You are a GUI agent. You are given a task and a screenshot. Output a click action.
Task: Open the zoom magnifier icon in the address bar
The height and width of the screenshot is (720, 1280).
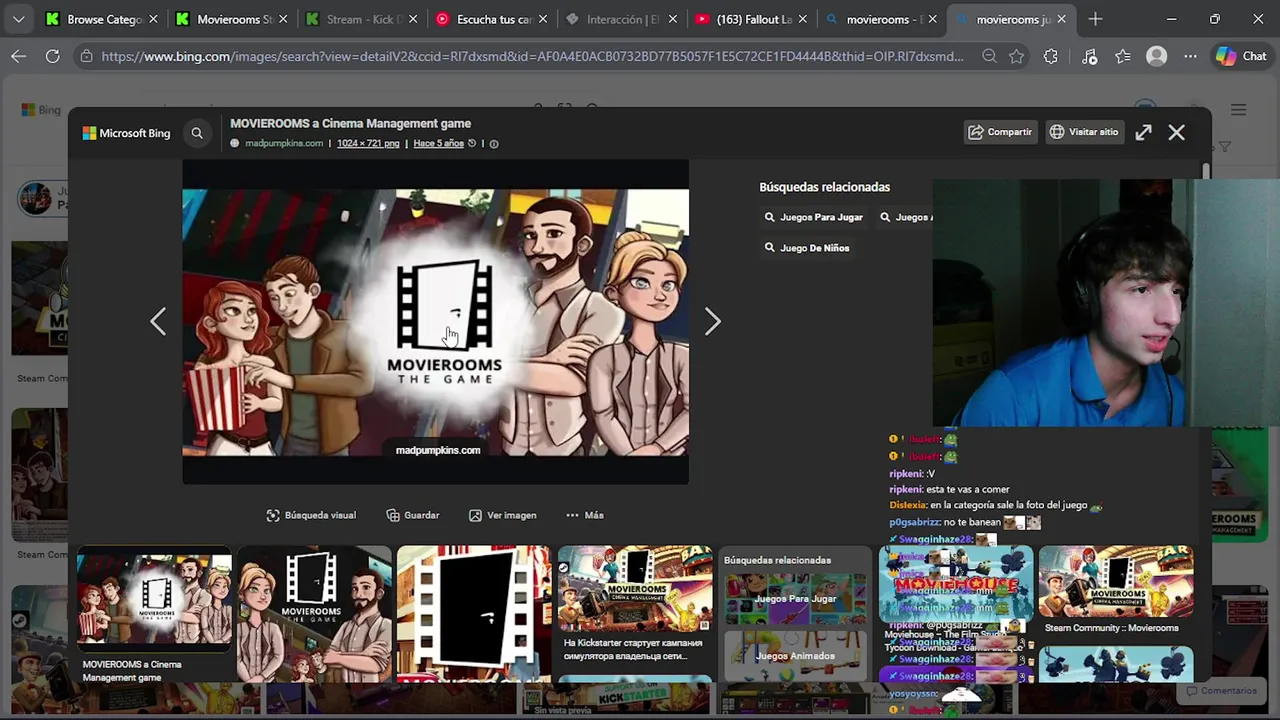(989, 57)
